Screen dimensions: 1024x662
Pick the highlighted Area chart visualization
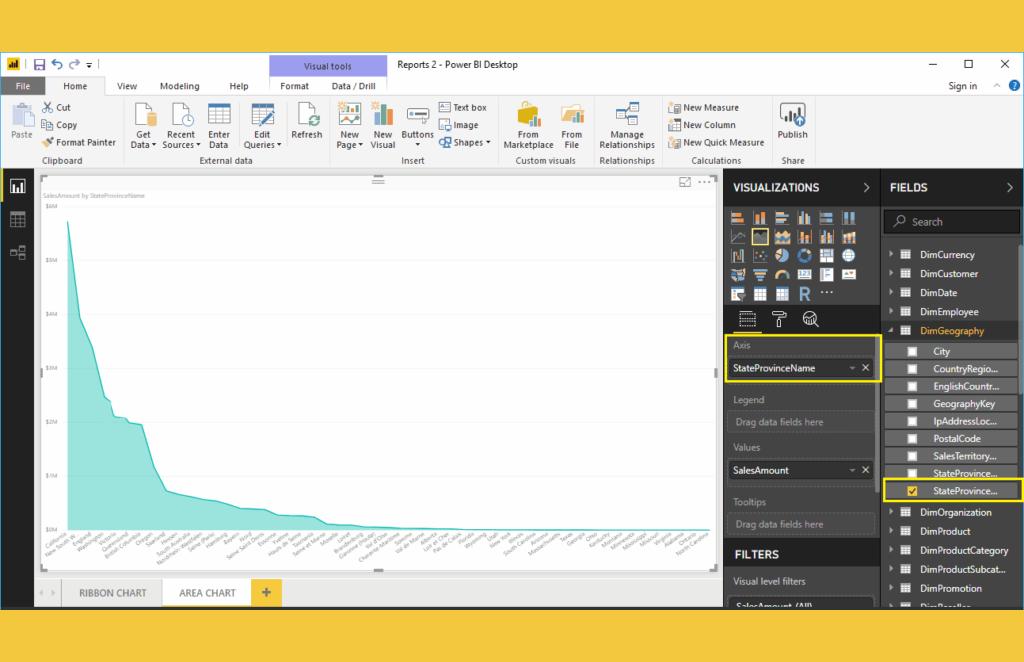(760, 237)
